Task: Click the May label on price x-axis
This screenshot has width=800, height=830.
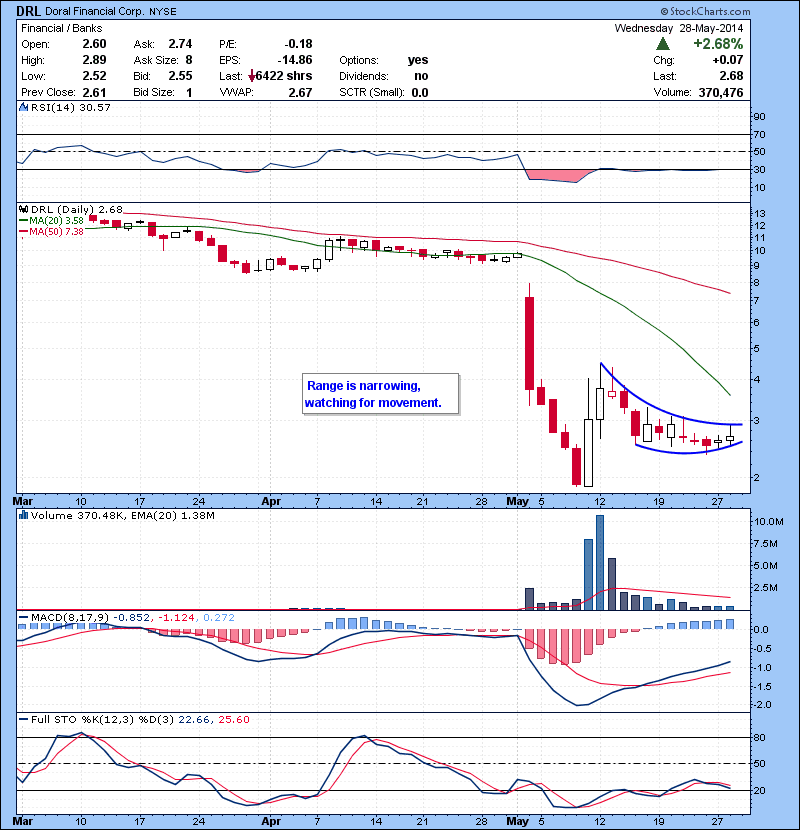Action: coord(517,501)
